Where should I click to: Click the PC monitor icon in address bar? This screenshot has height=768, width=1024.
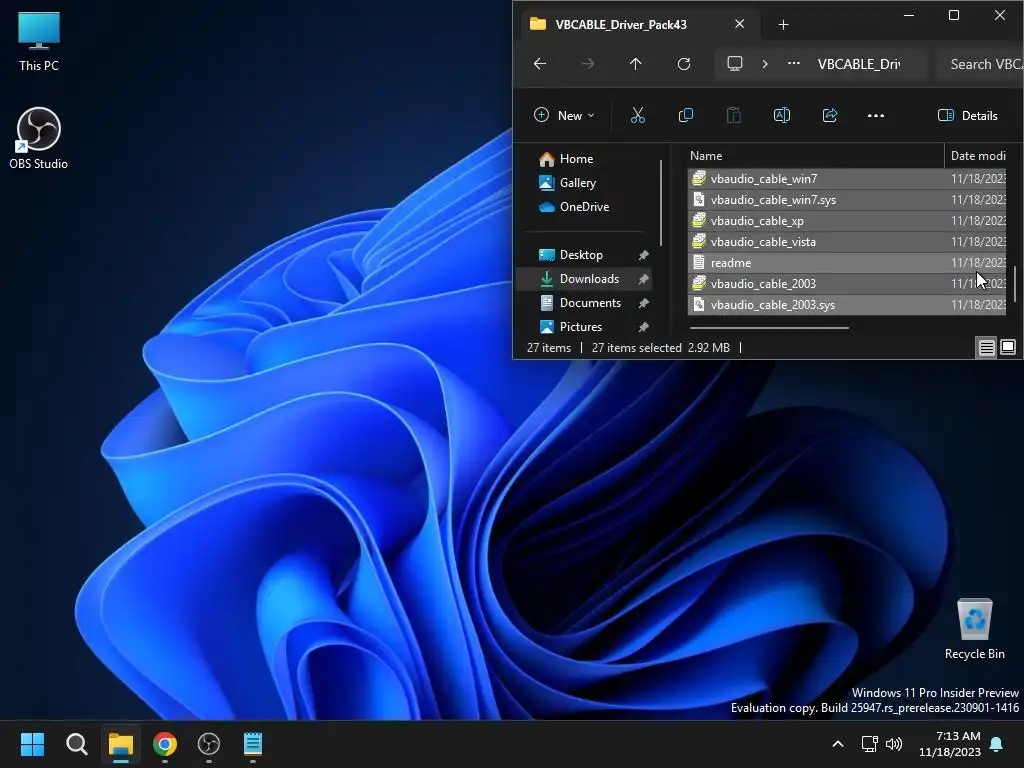tap(735, 64)
